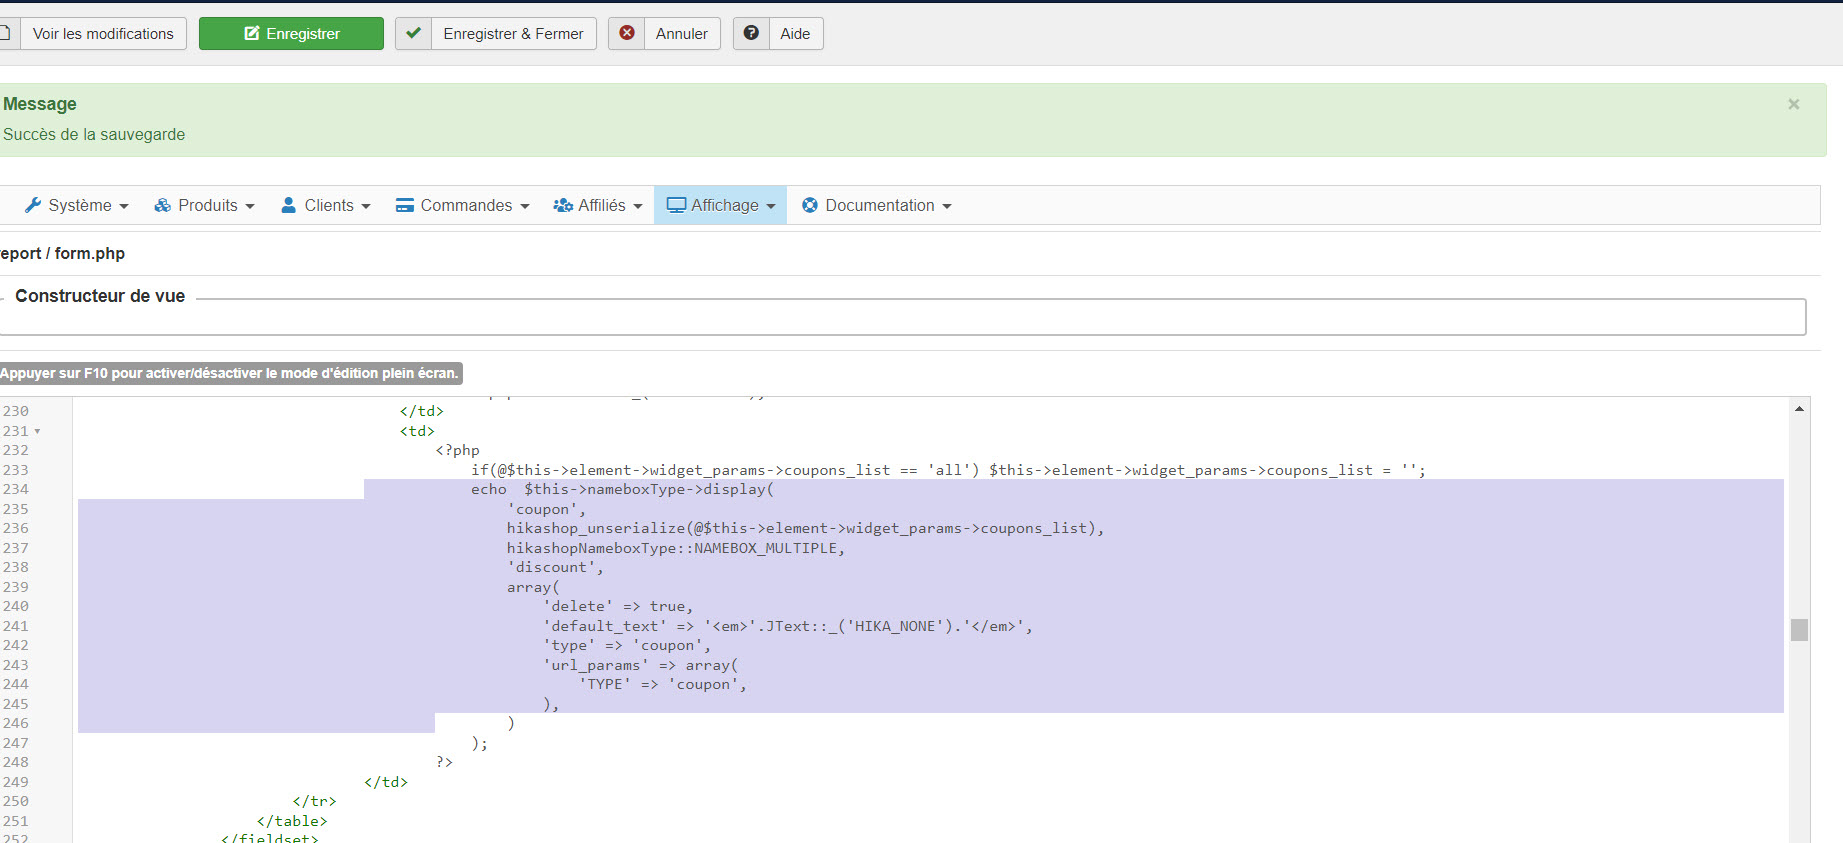
Task: Dismiss the success message with the X
Action: click(x=1793, y=104)
